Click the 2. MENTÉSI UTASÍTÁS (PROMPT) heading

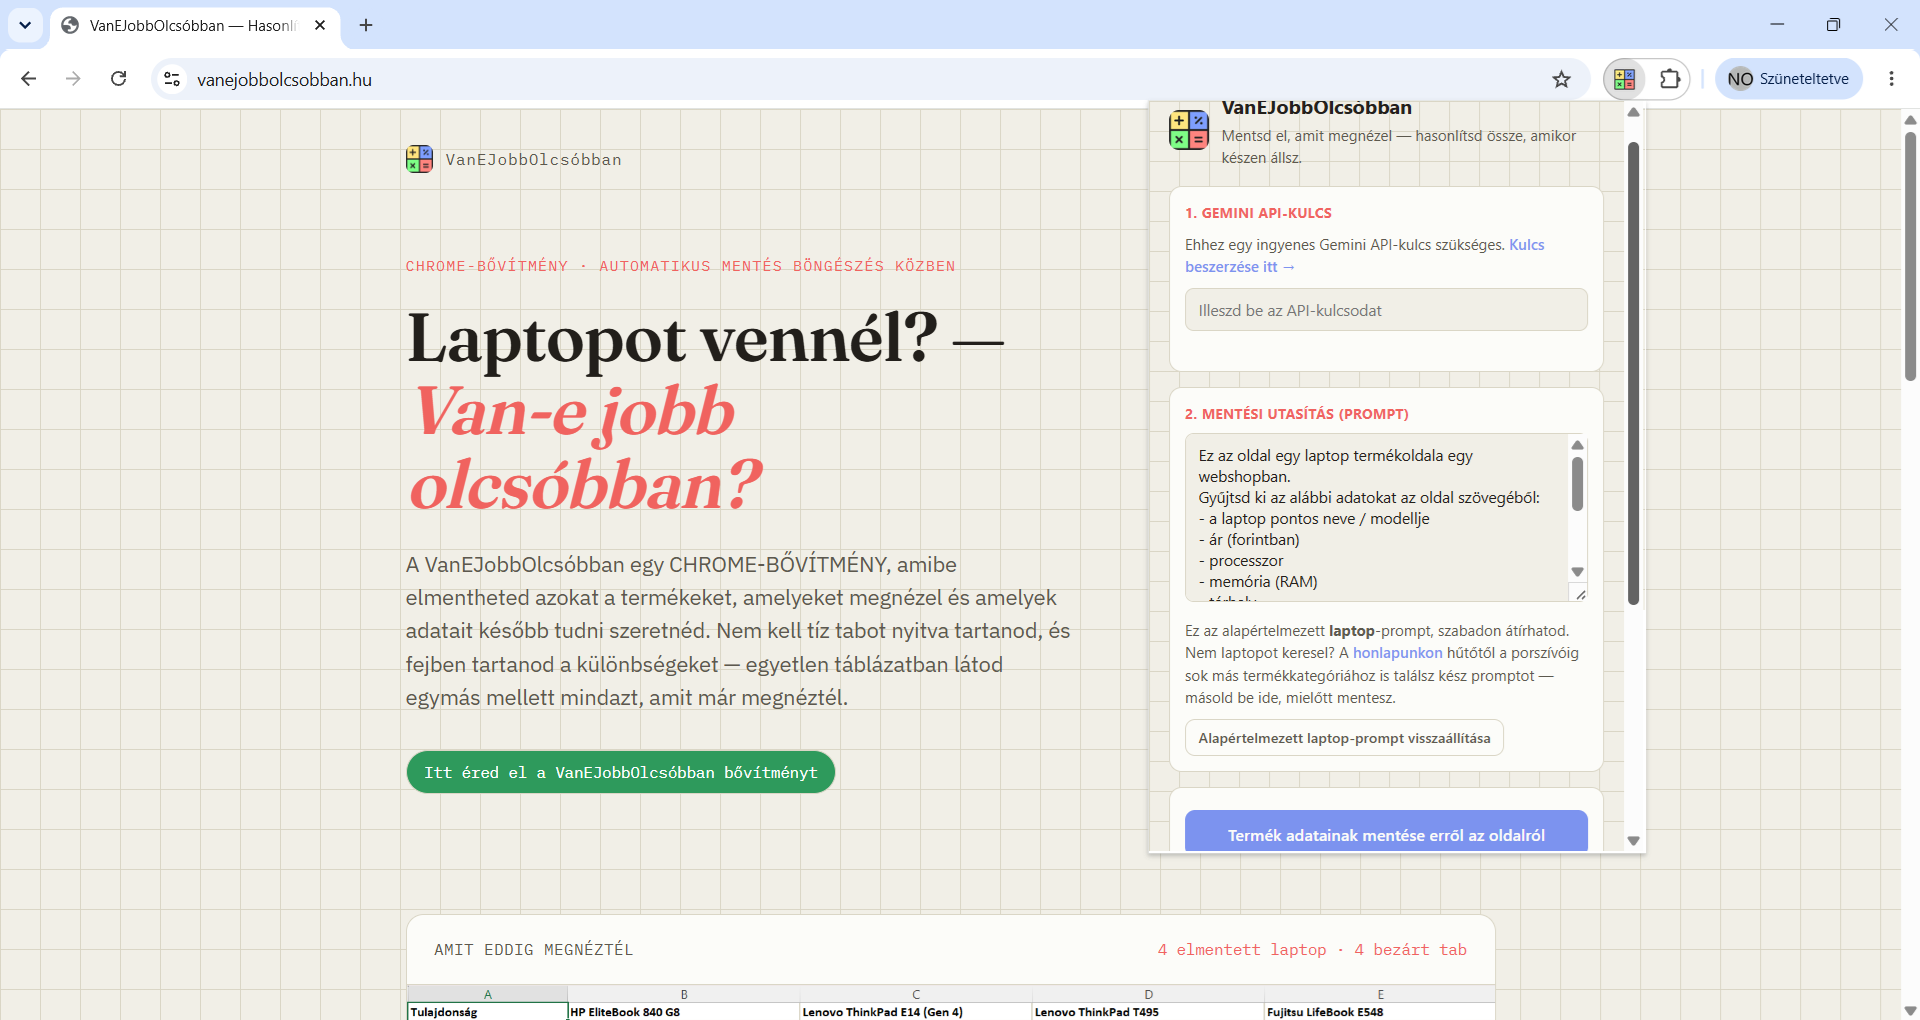[x=1296, y=414]
